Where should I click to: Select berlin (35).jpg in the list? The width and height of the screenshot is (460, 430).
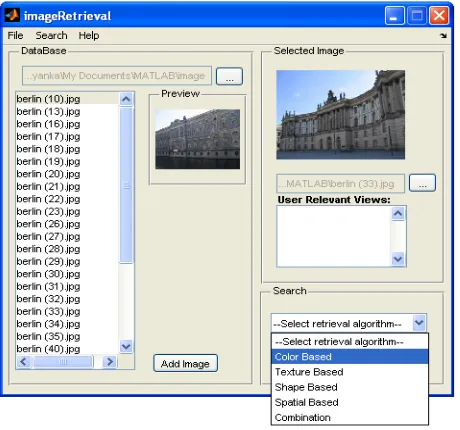tap(67, 336)
